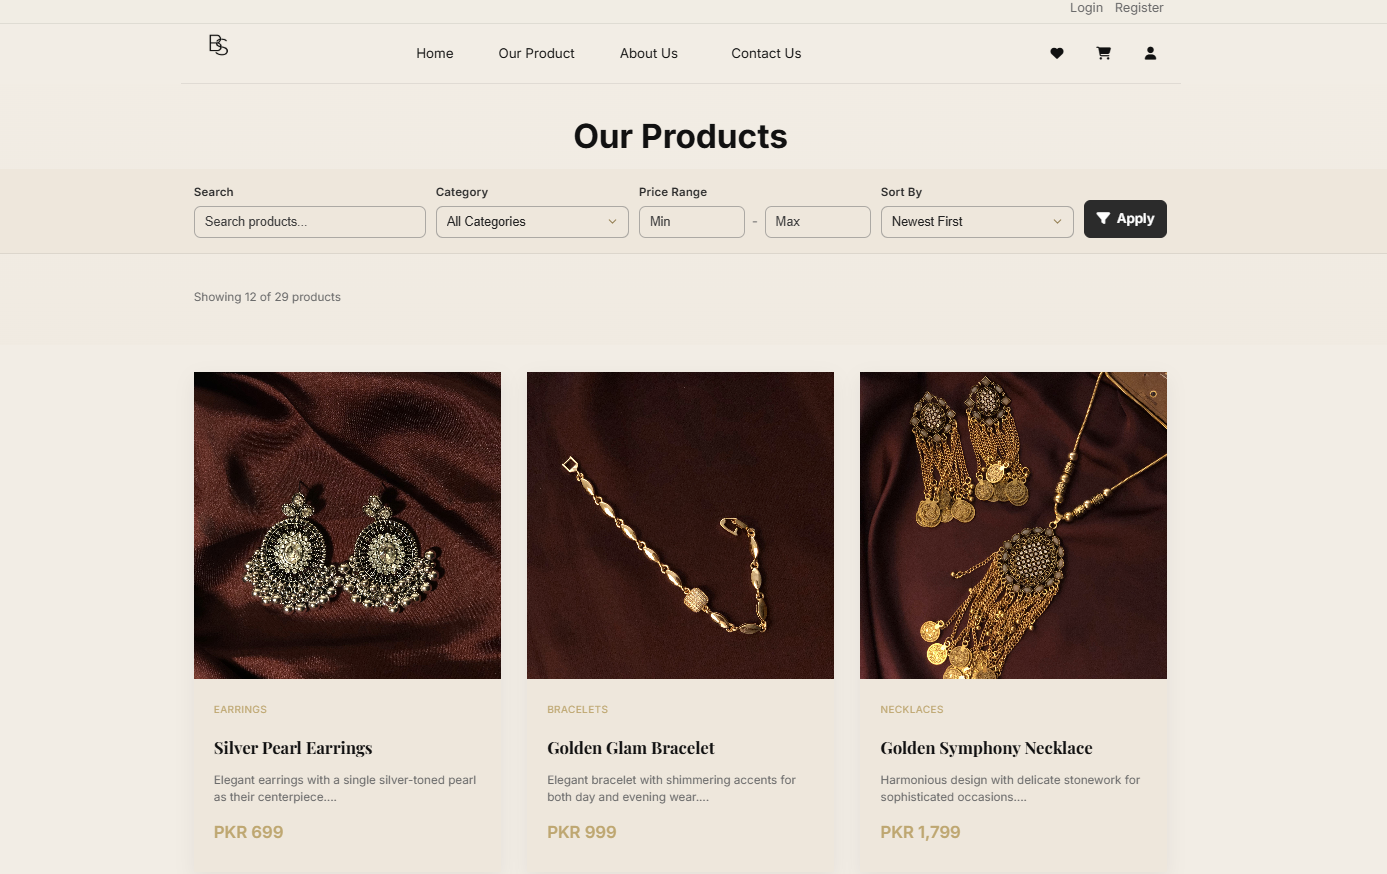Screen dimensions: 1387x874
Task: Open the About Us page
Action: pyautogui.click(x=648, y=53)
